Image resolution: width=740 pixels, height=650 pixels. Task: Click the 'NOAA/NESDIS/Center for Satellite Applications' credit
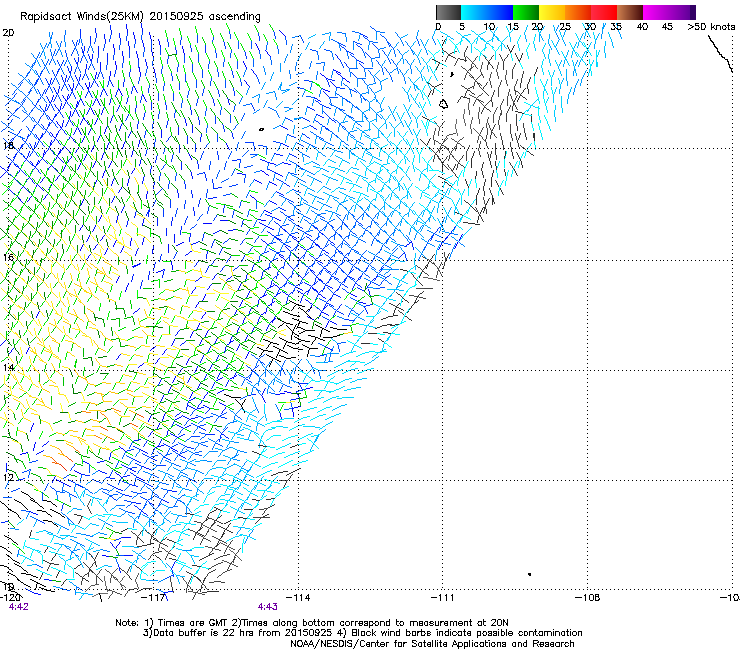click(432, 644)
